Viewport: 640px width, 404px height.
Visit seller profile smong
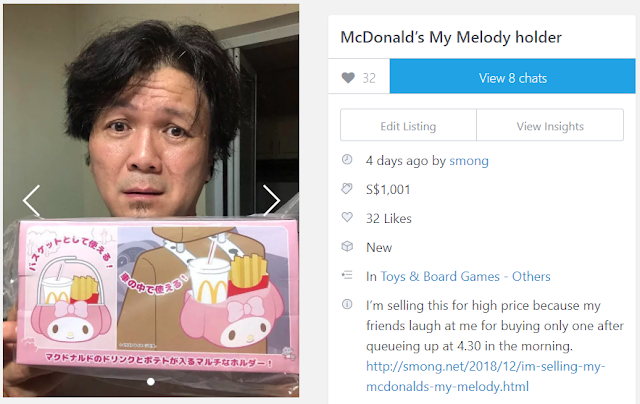(x=469, y=161)
